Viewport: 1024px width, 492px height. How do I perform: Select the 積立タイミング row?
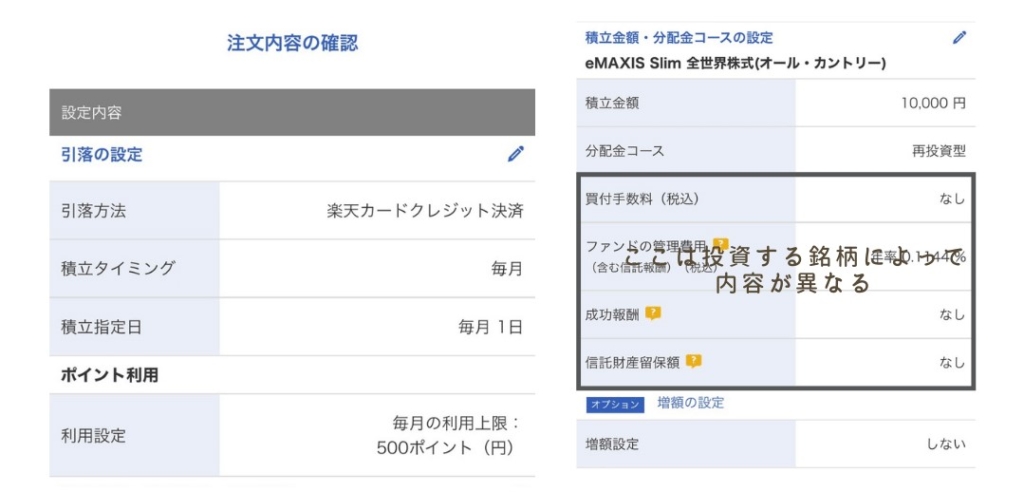point(292,269)
